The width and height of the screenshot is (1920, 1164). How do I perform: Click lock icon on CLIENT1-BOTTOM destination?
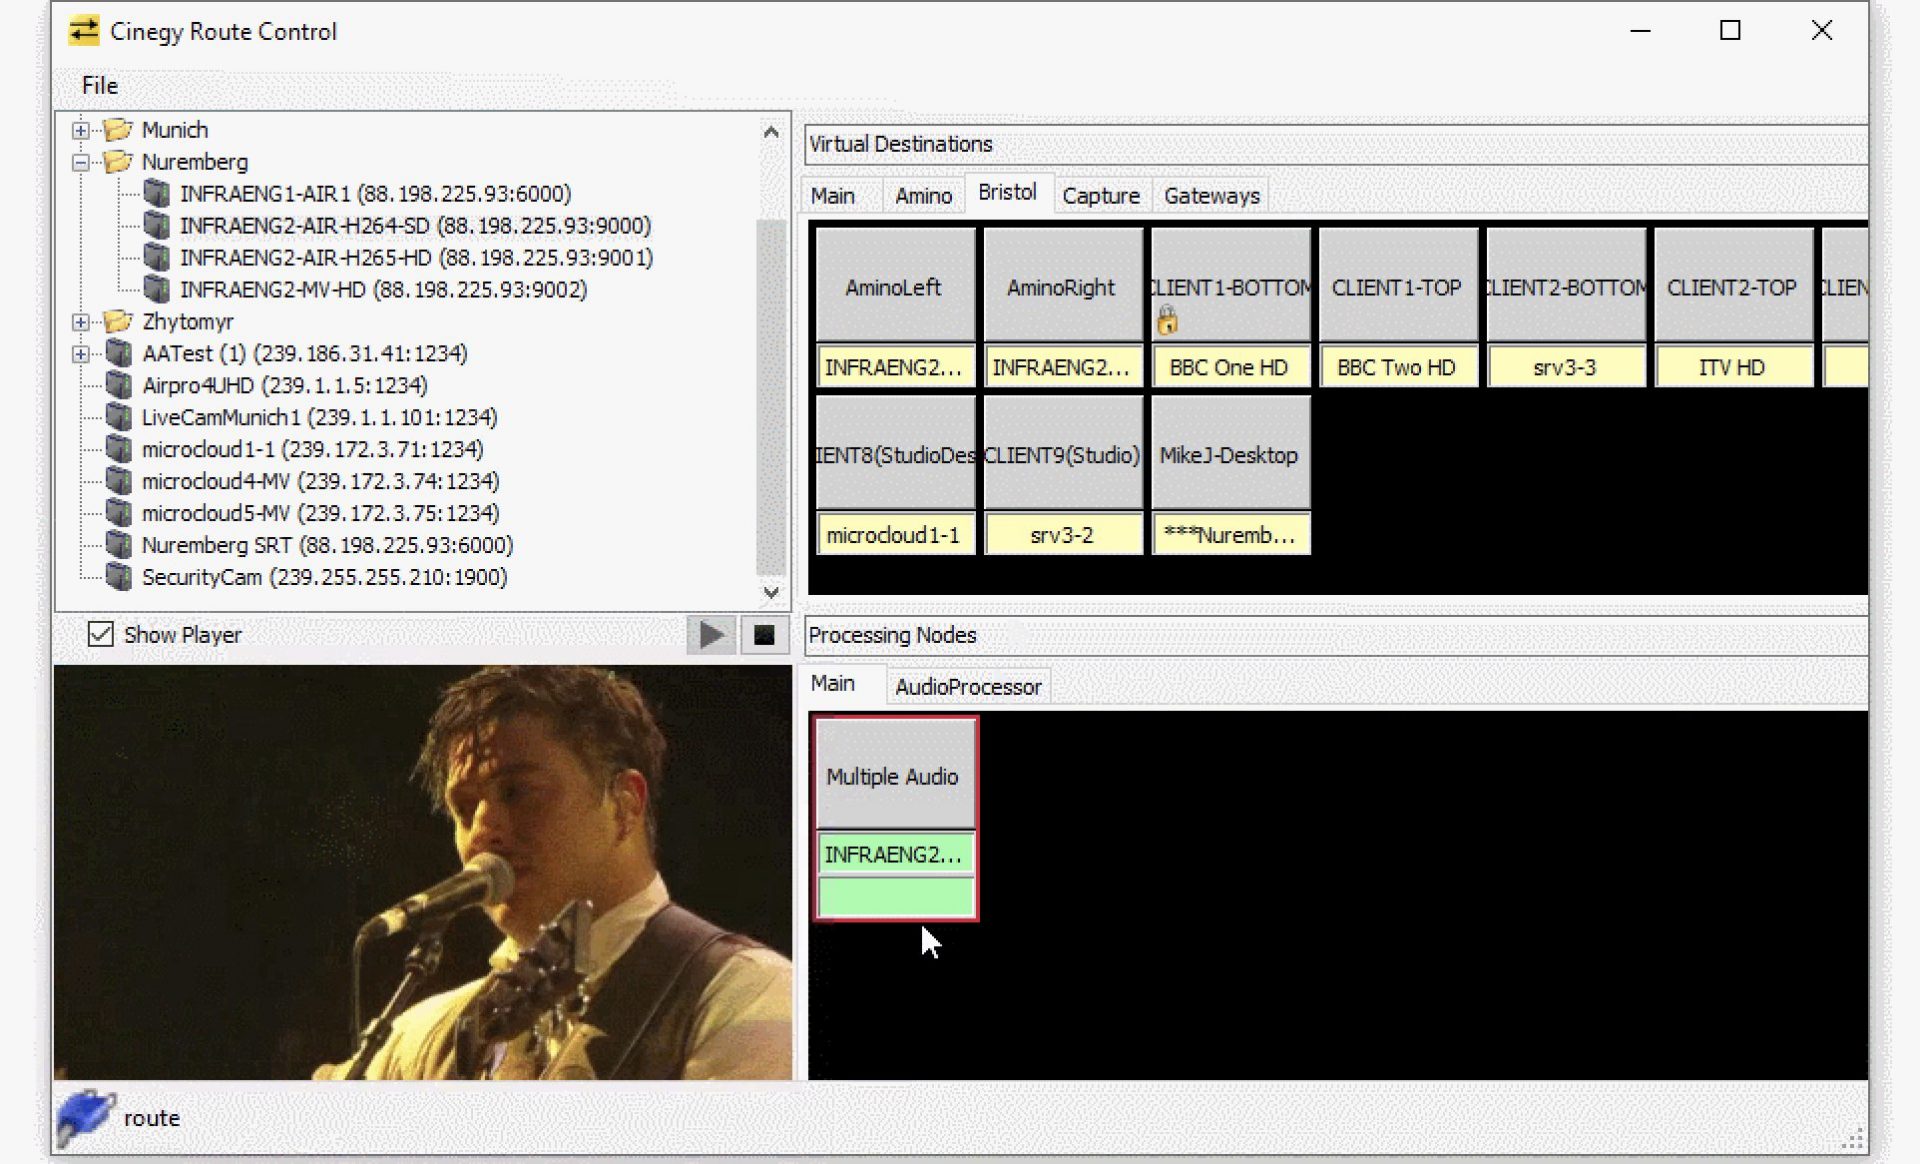point(1167,322)
